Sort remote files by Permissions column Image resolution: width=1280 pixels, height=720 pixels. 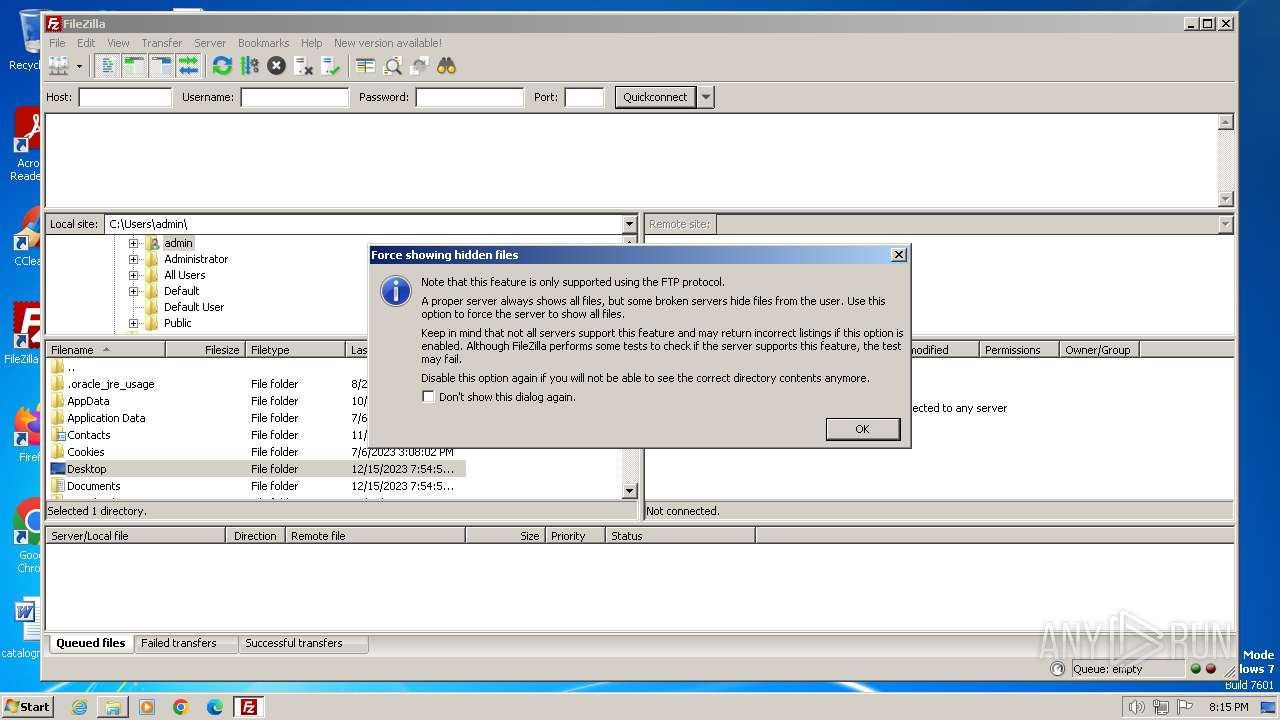tap(1019, 350)
